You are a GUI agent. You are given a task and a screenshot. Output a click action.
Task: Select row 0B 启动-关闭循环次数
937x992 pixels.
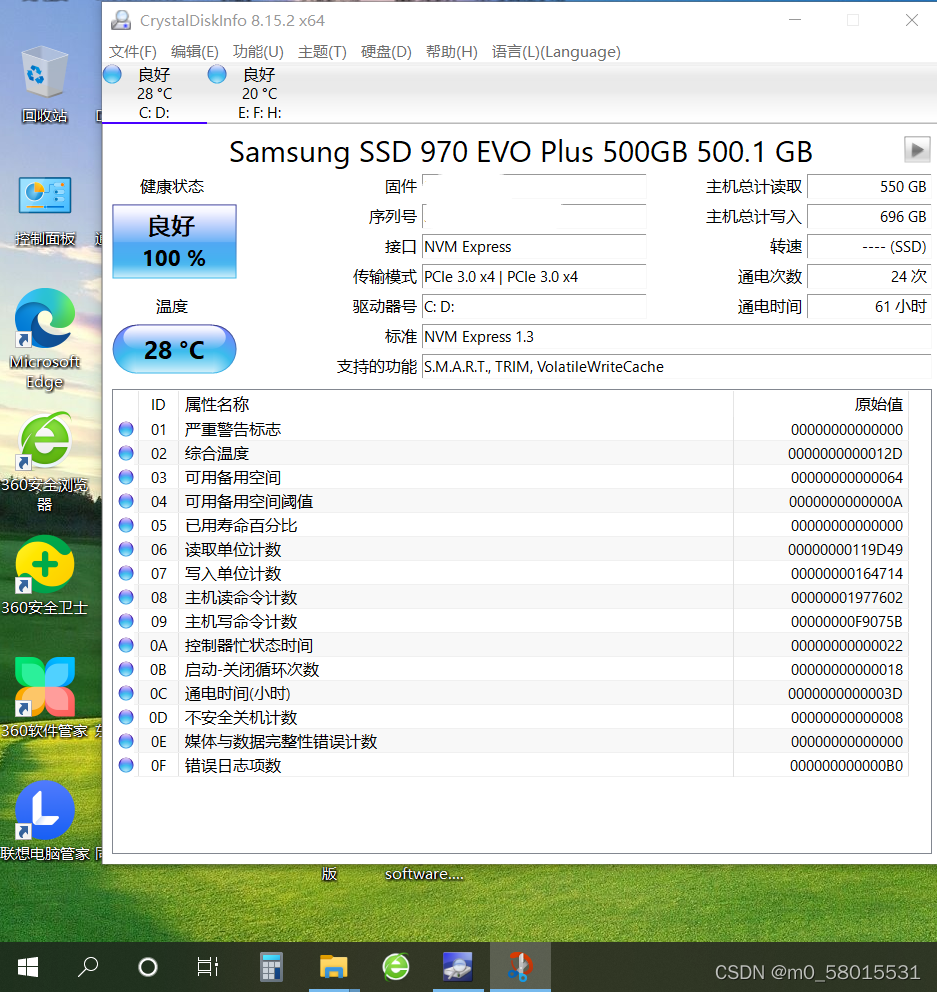click(511, 669)
